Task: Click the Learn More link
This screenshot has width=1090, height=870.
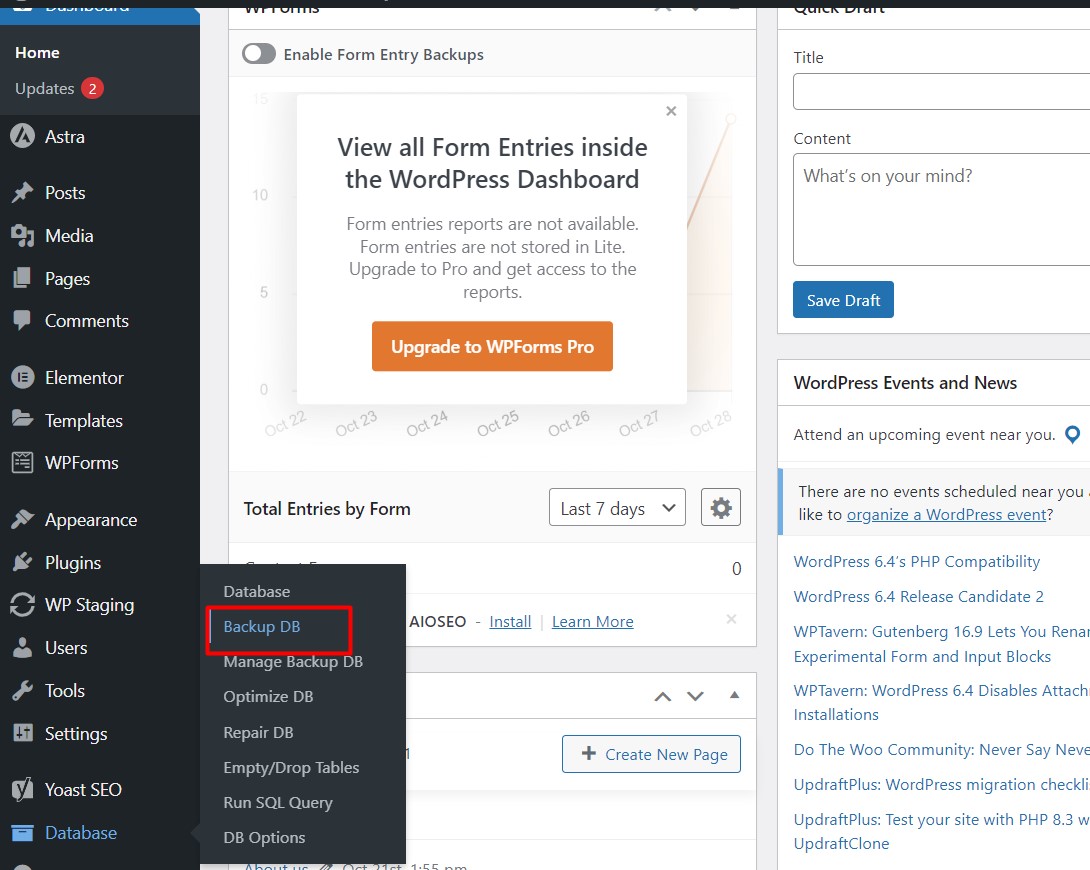Action: pos(592,621)
